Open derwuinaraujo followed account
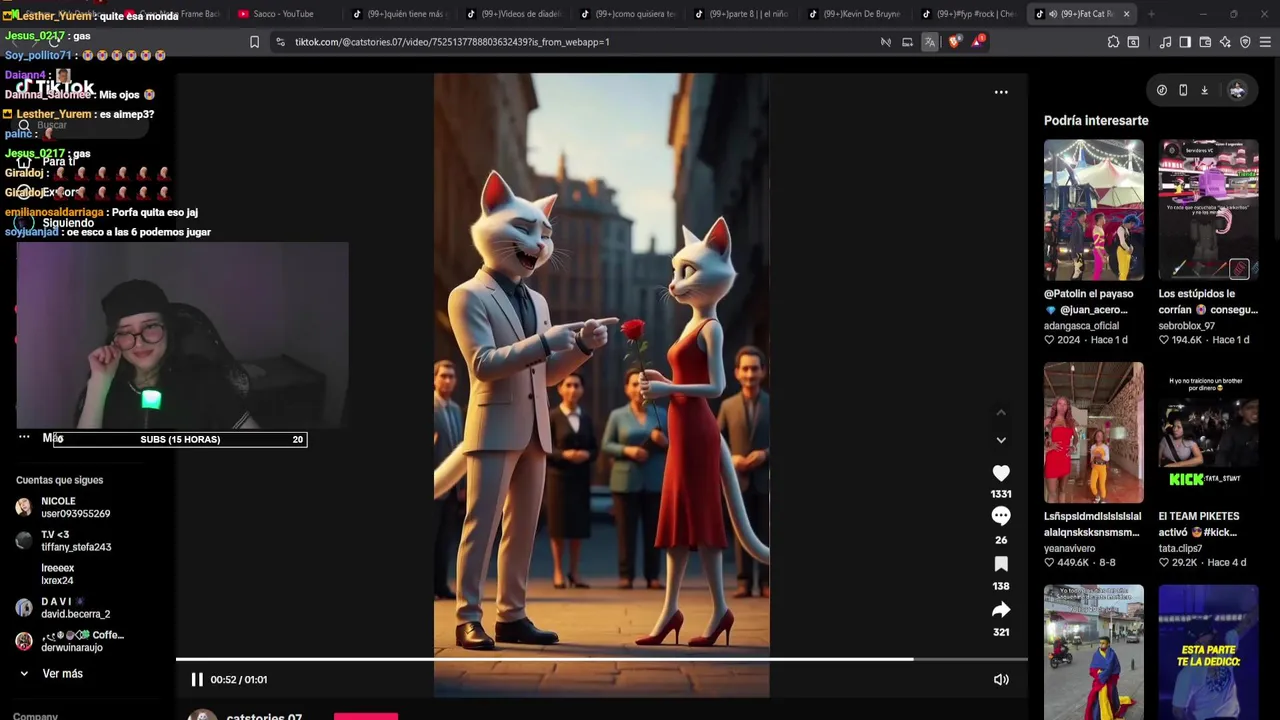The width and height of the screenshot is (1280, 720). click(x=70, y=641)
